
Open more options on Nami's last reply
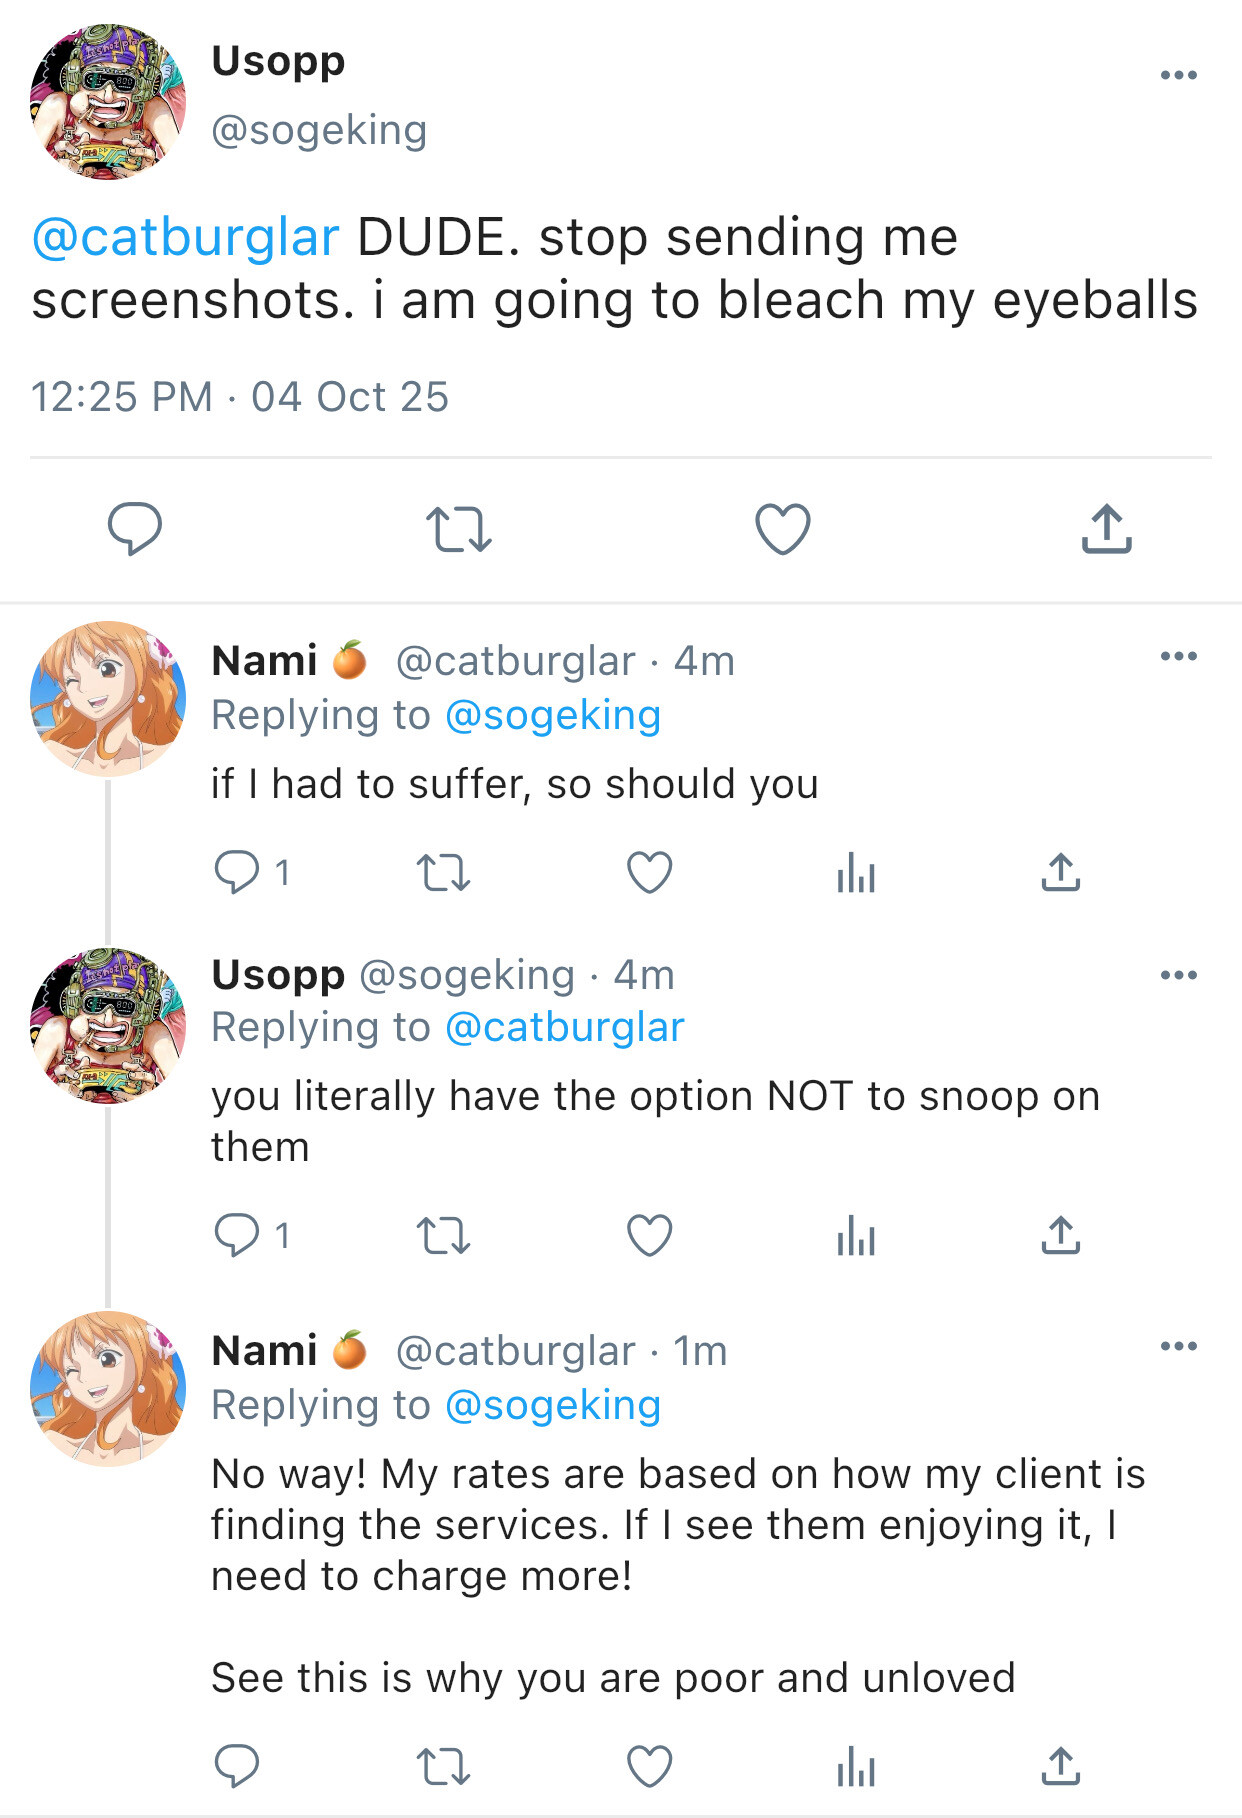coord(1179,1346)
